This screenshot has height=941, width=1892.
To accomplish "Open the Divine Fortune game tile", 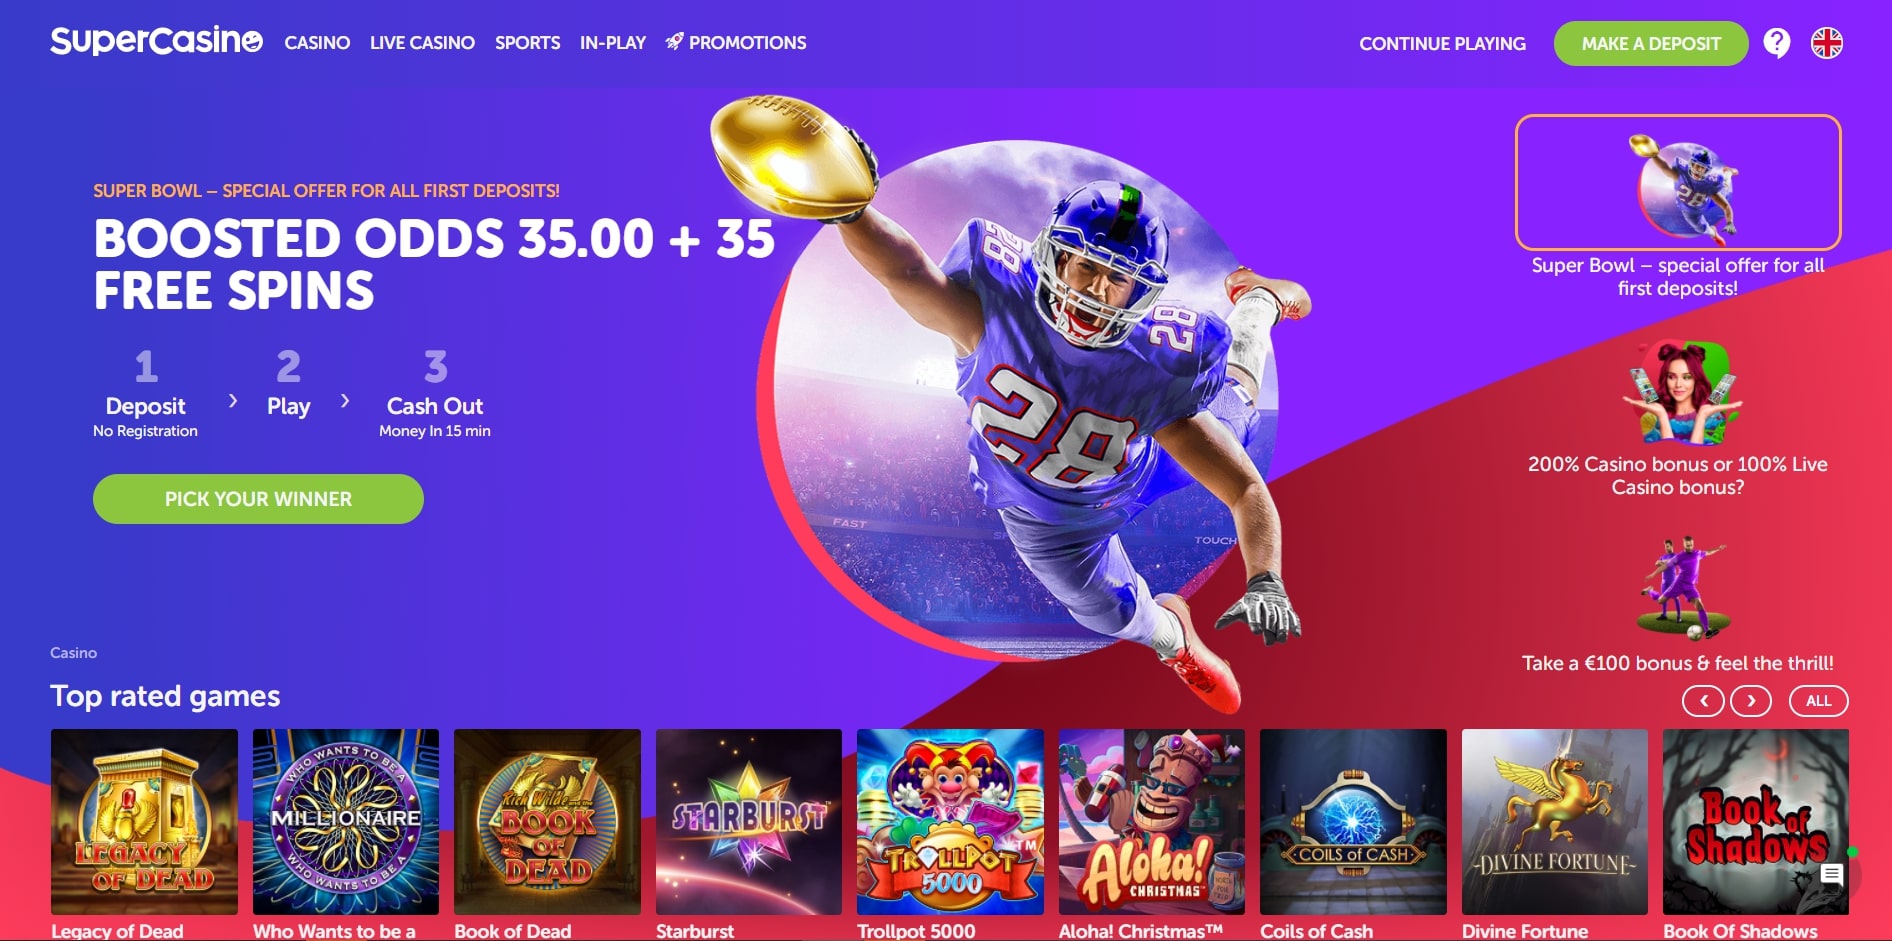I will [x=1555, y=822].
